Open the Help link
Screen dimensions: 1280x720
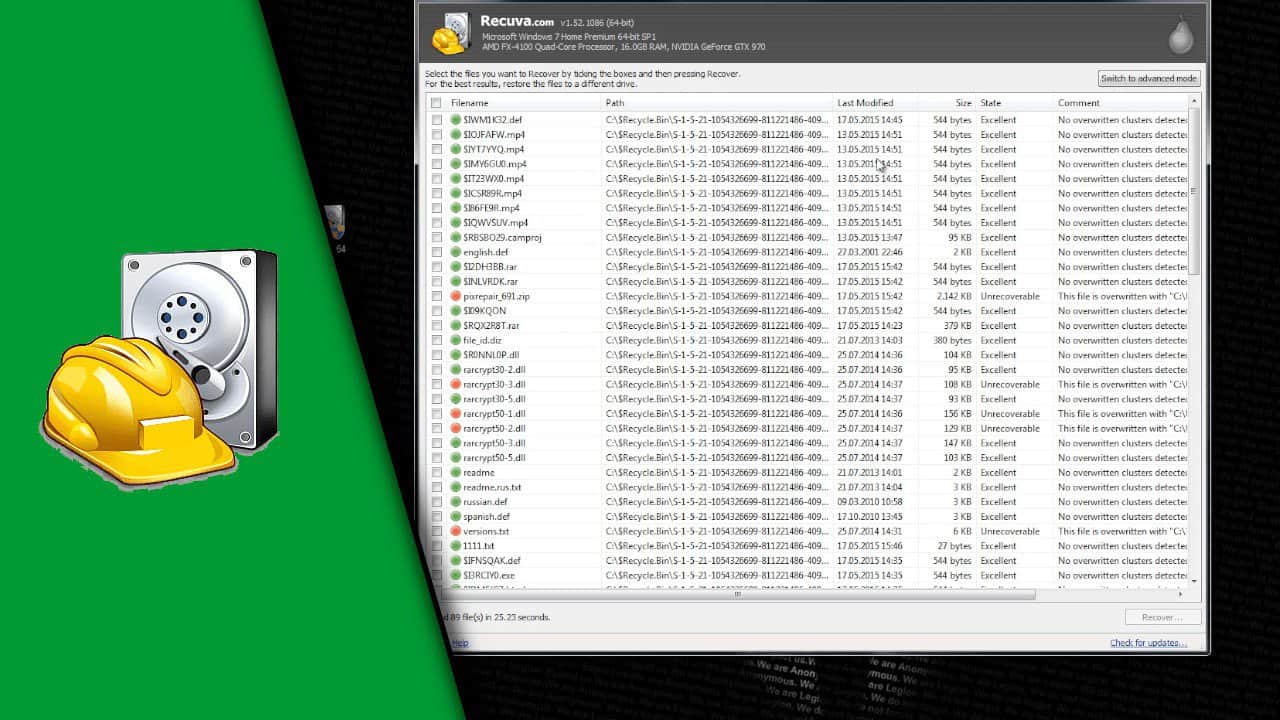(x=460, y=643)
